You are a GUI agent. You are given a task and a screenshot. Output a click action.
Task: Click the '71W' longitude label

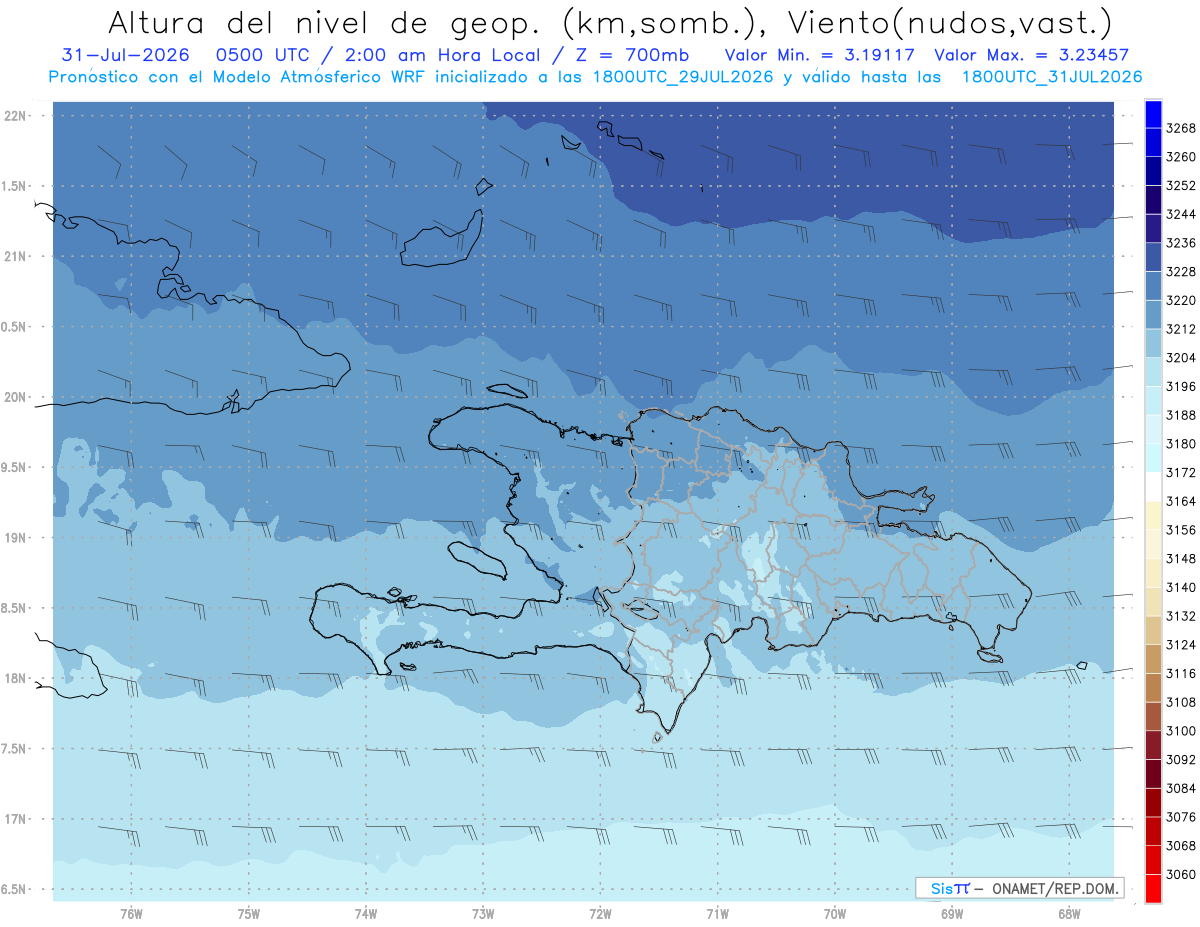[717, 913]
